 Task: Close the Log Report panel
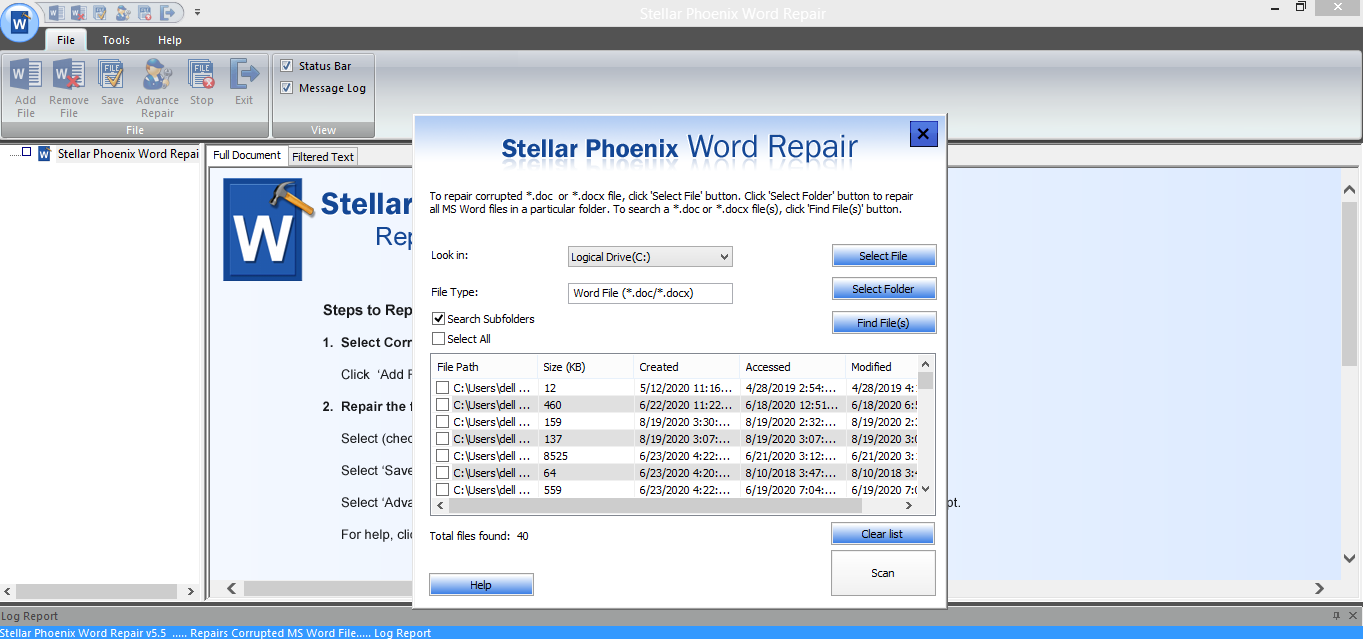coord(1353,616)
